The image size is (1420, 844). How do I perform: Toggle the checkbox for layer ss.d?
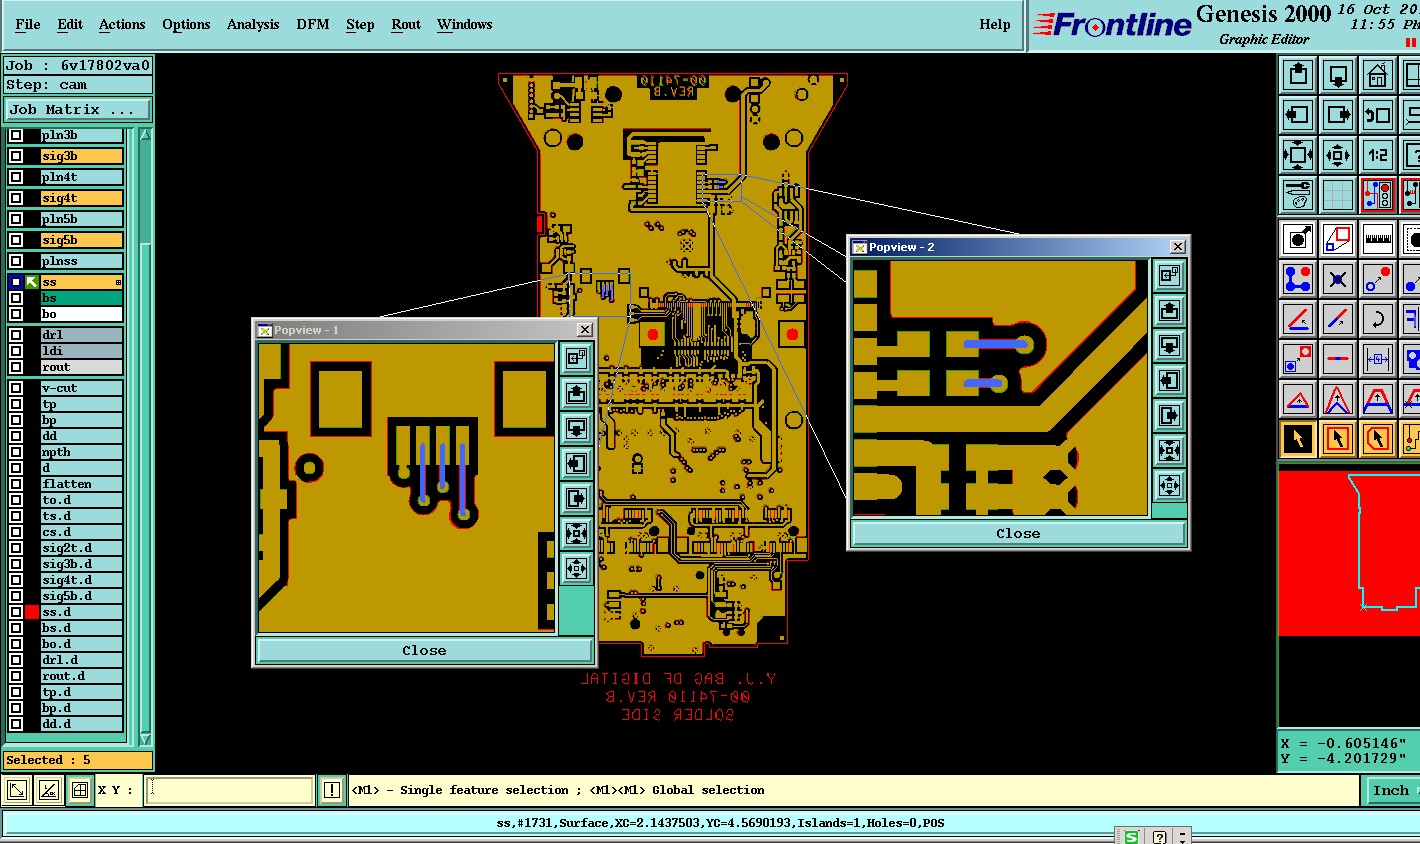(x=16, y=612)
